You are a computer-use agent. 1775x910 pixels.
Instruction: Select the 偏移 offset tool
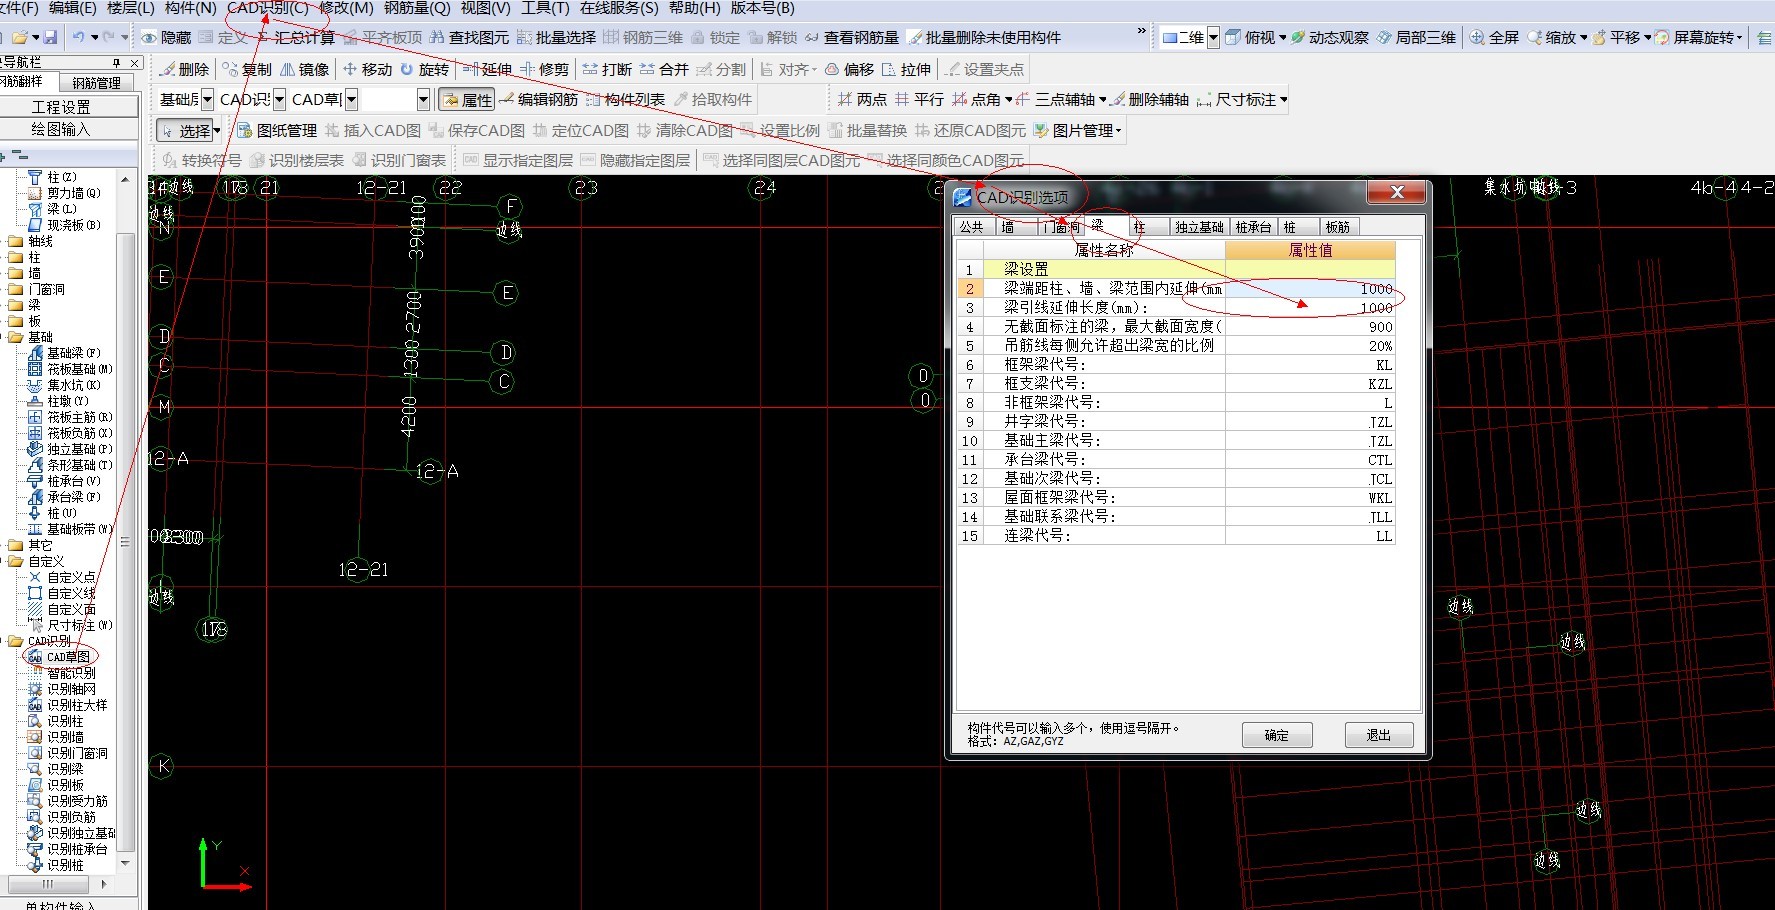click(x=849, y=69)
